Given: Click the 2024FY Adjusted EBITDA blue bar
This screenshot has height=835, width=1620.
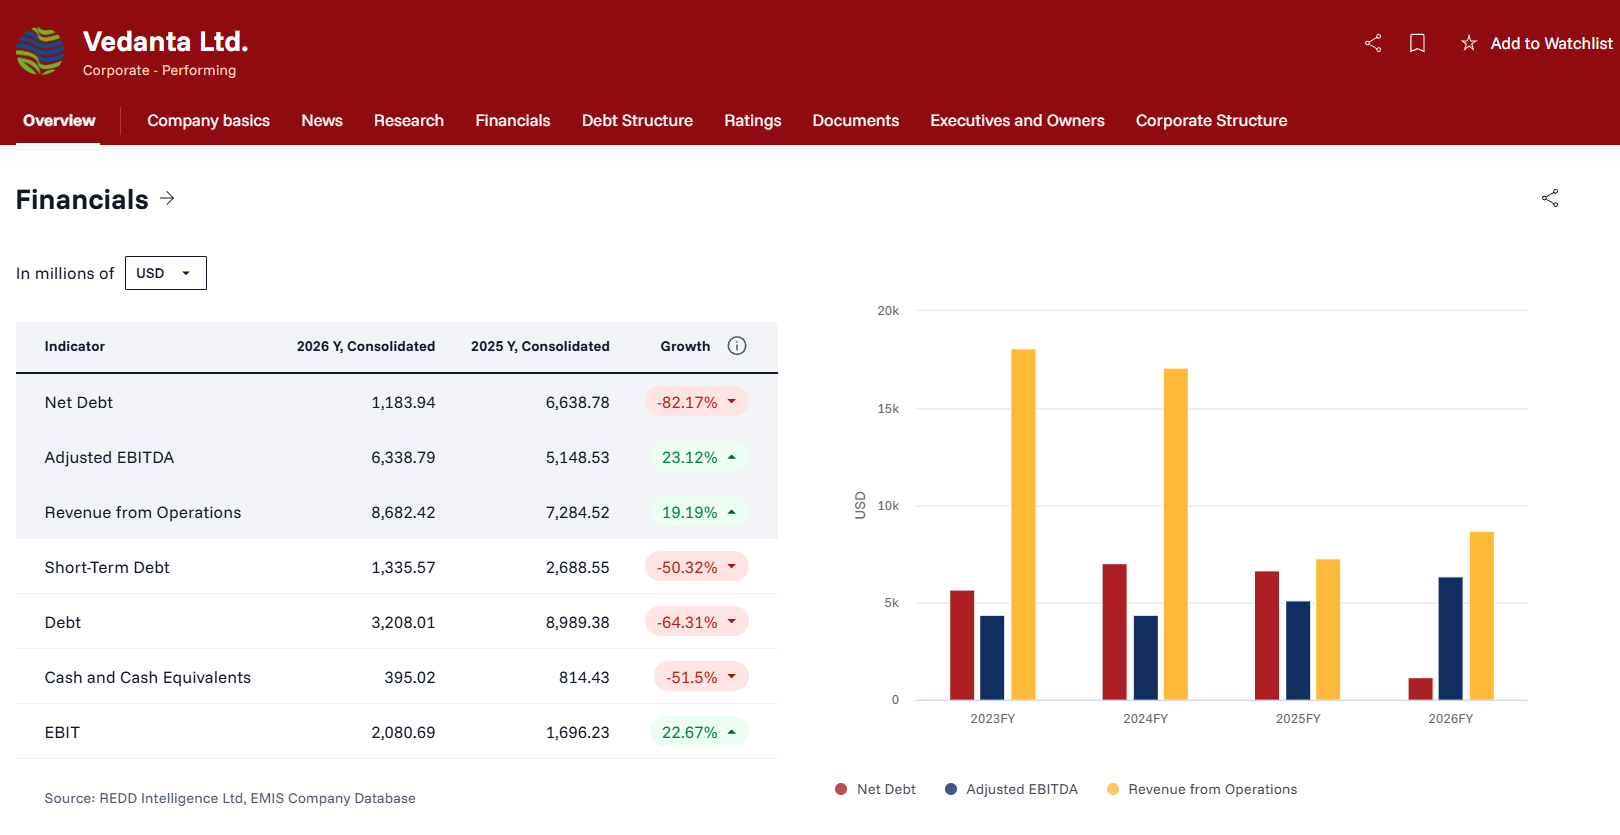Looking at the screenshot, I should coord(1146,658).
